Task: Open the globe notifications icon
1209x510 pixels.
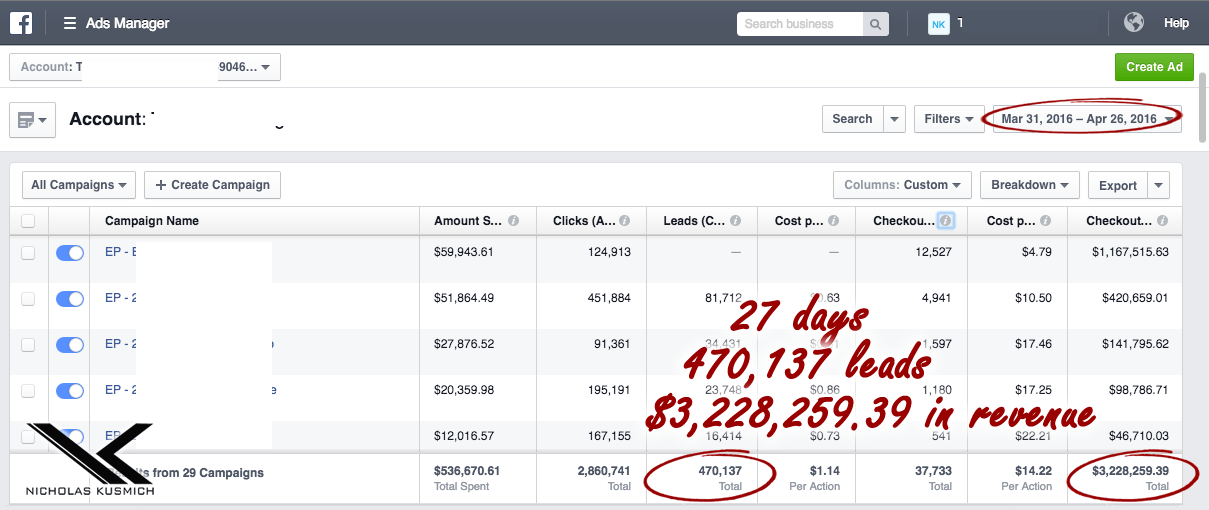Action: pos(1133,23)
